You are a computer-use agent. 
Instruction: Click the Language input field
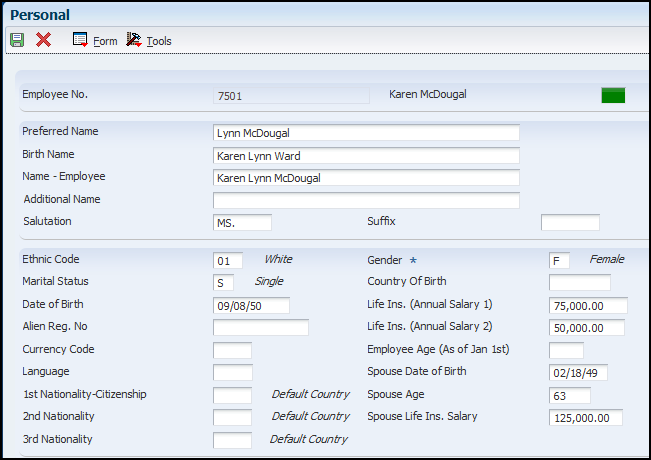click(233, 372)
